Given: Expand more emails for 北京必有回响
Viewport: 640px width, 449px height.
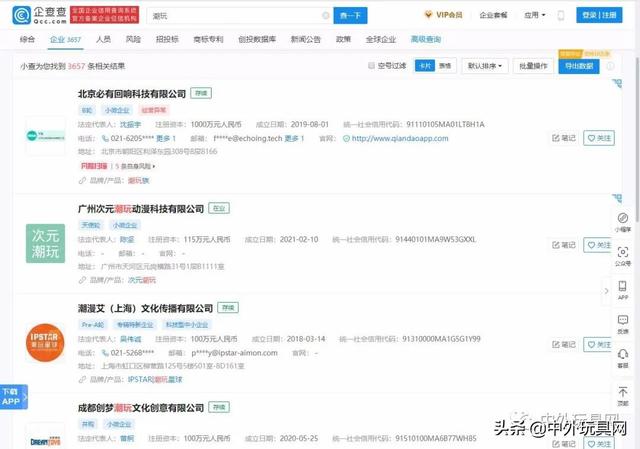Looking at the screenshot, I should [x=294, y=138].
